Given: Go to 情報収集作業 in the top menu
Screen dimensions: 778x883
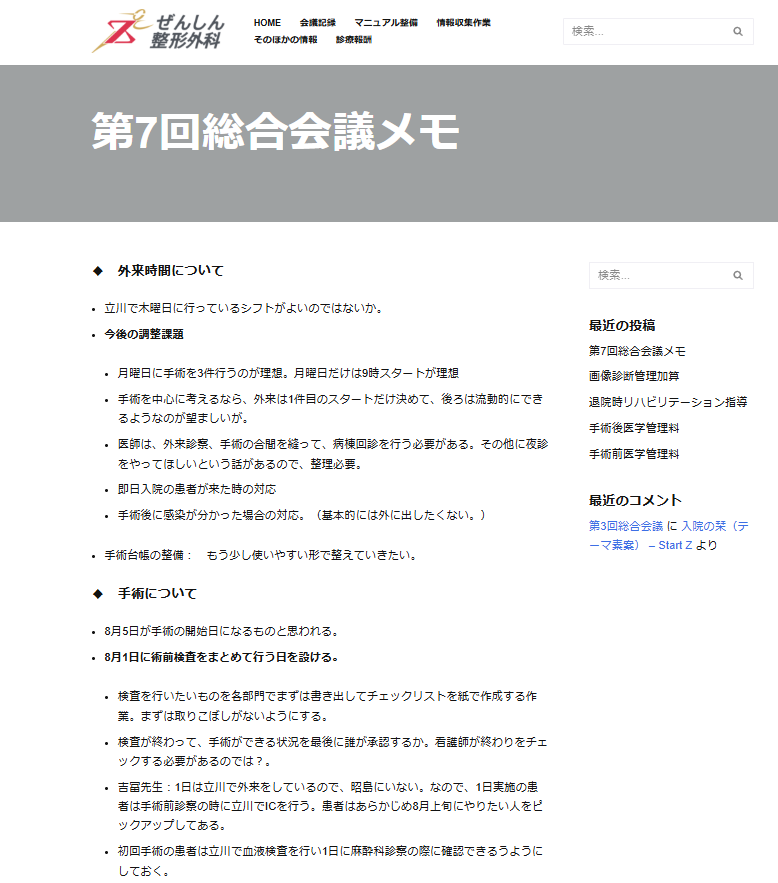Looking at the screenshot, I should pos(463,22).
